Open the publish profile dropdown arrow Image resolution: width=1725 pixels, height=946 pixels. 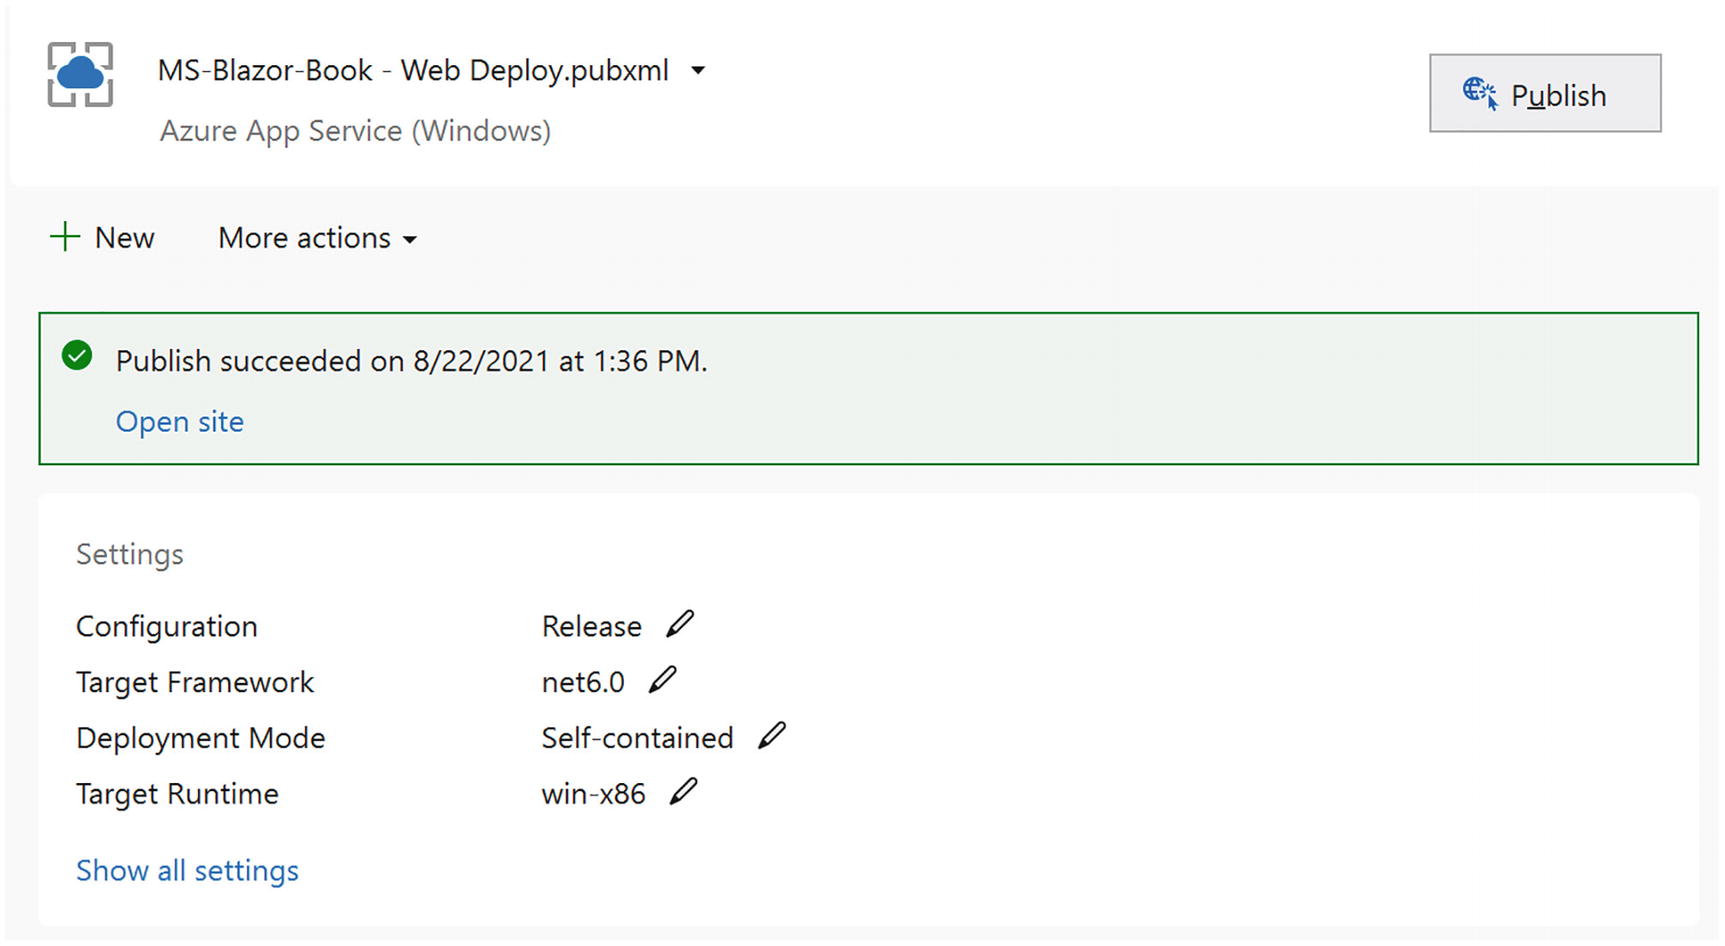click(x=698, y=71)
